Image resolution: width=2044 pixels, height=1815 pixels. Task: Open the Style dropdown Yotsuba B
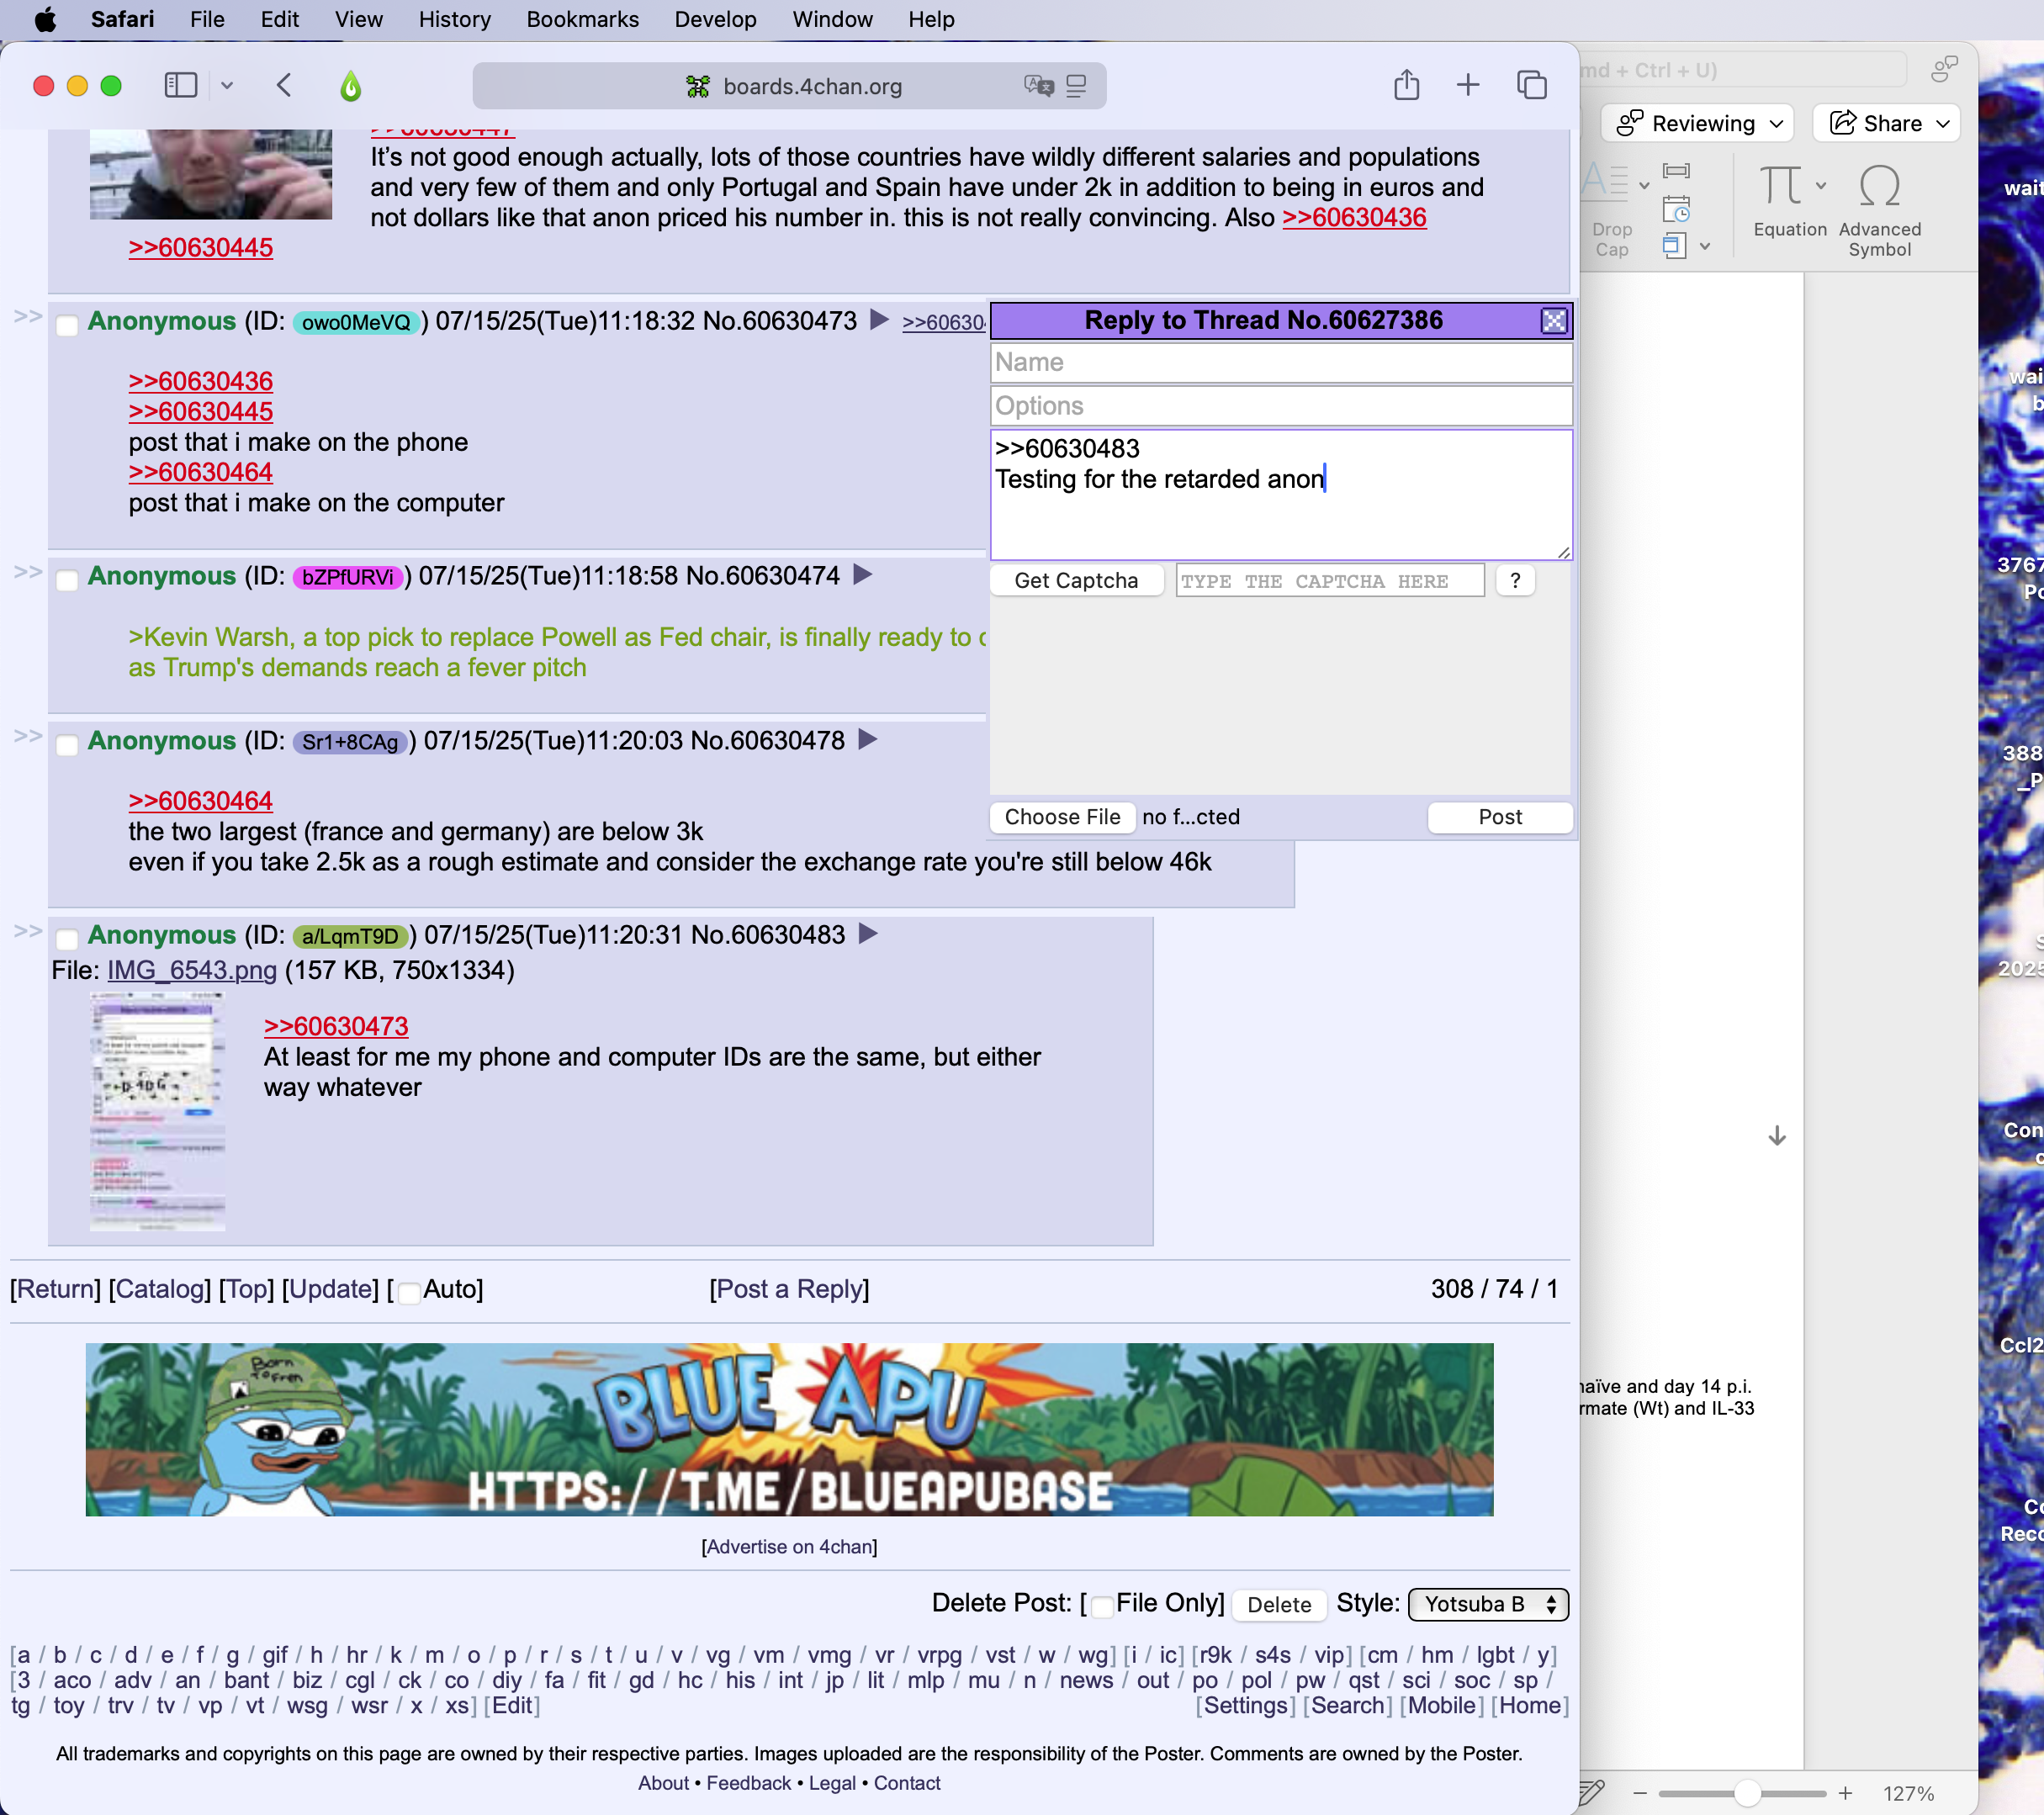click(x=1488, y=1604)
